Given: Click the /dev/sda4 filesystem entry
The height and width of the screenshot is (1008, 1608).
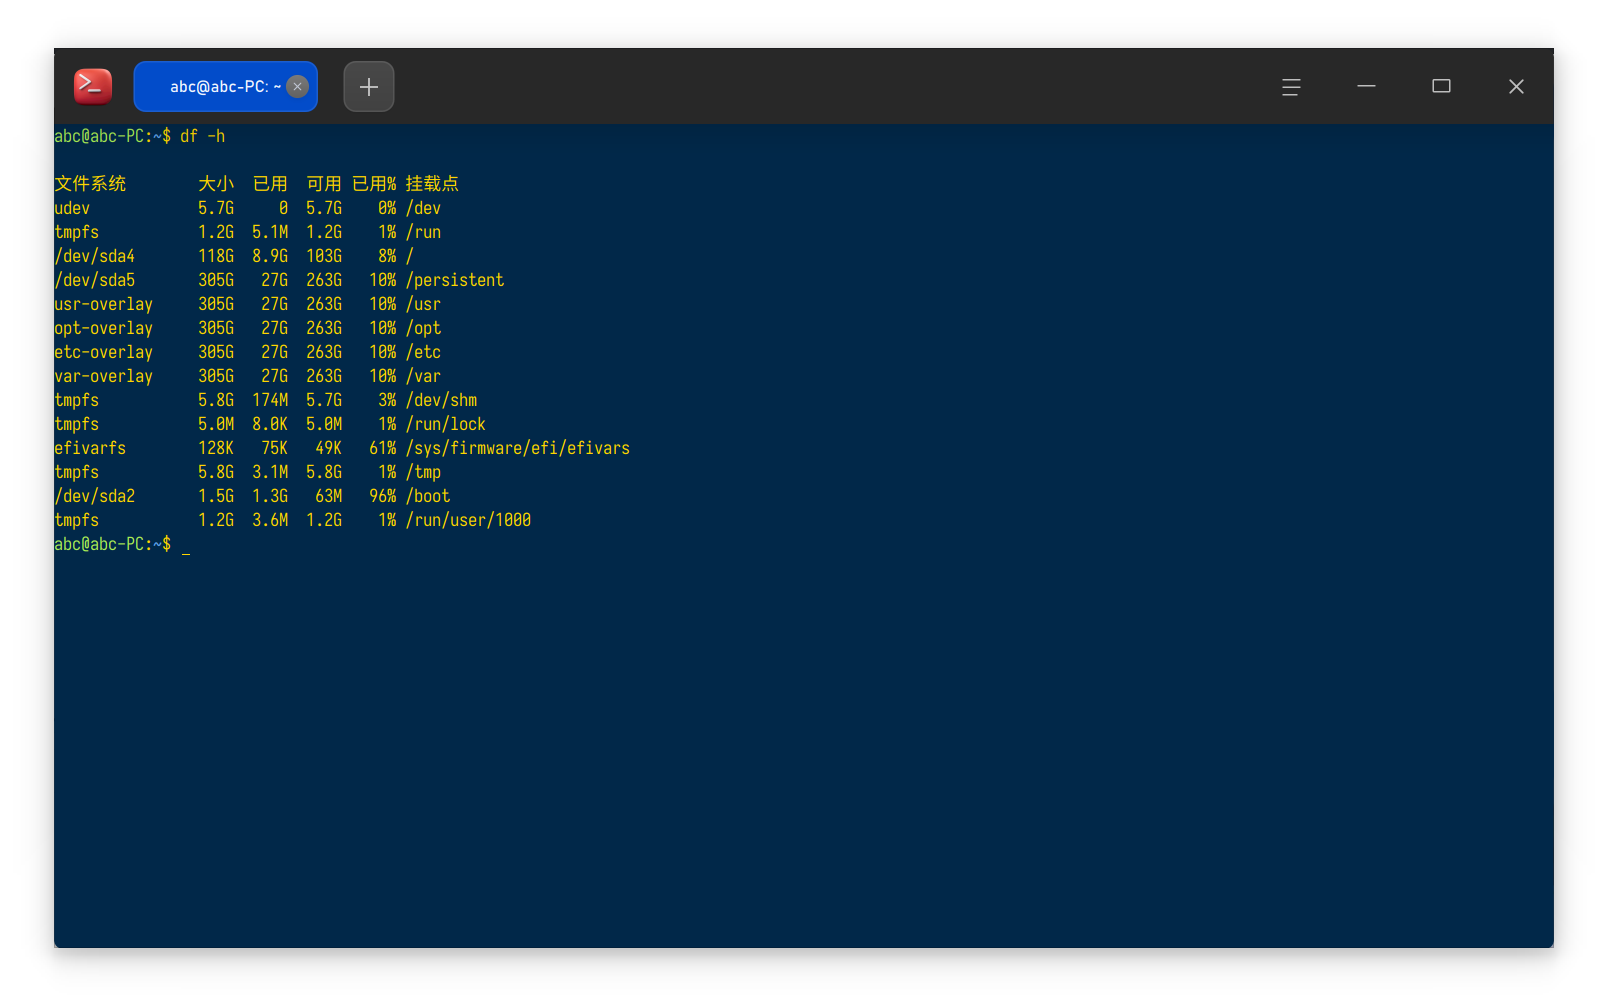Looking at the screenshot, I should point(94,256).
